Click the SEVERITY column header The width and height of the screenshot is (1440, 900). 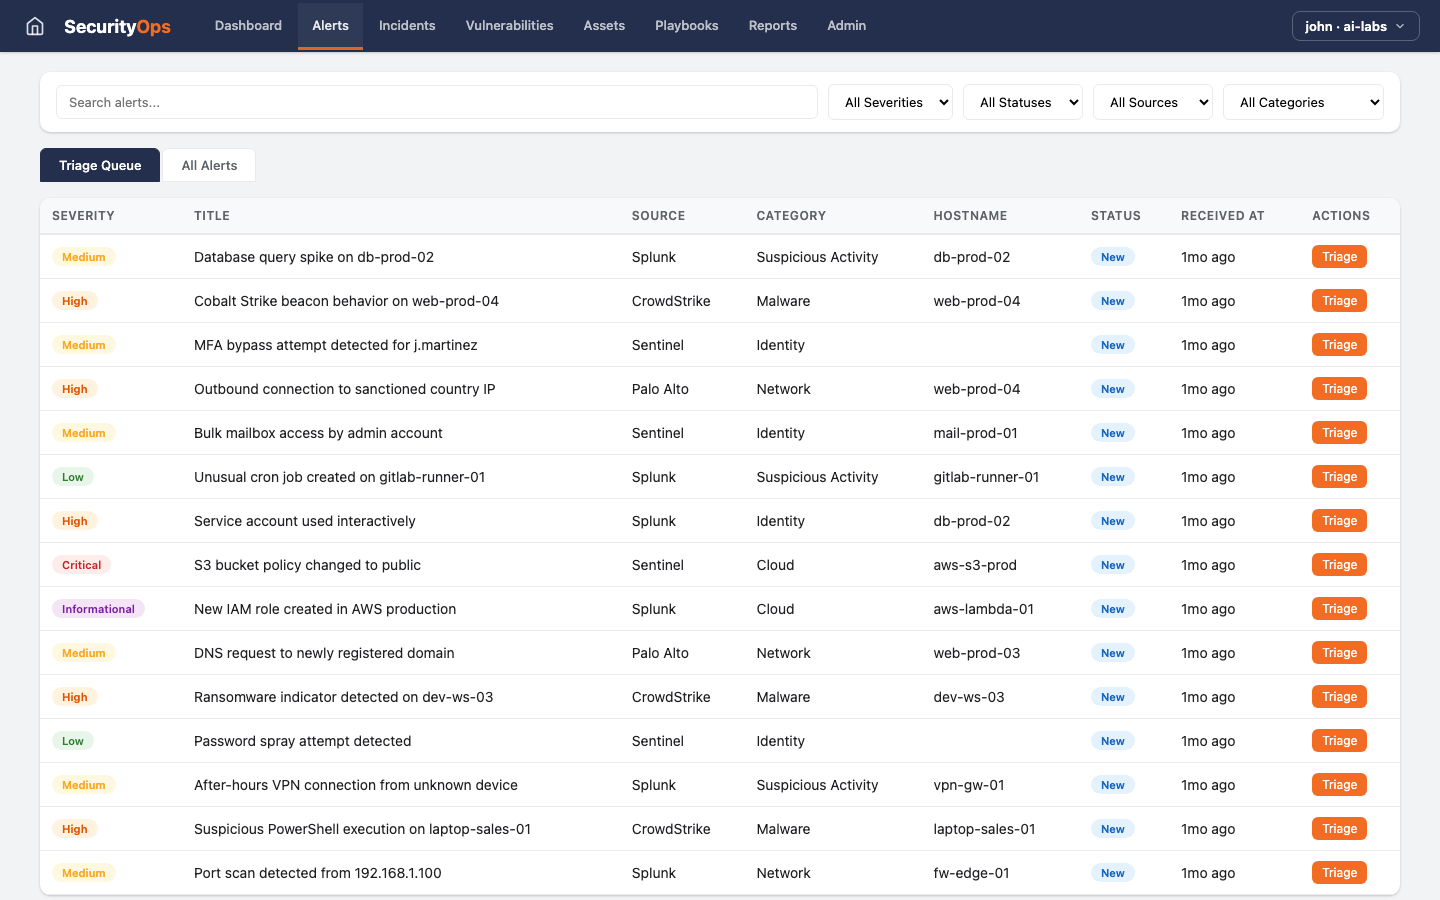(83, 215)
